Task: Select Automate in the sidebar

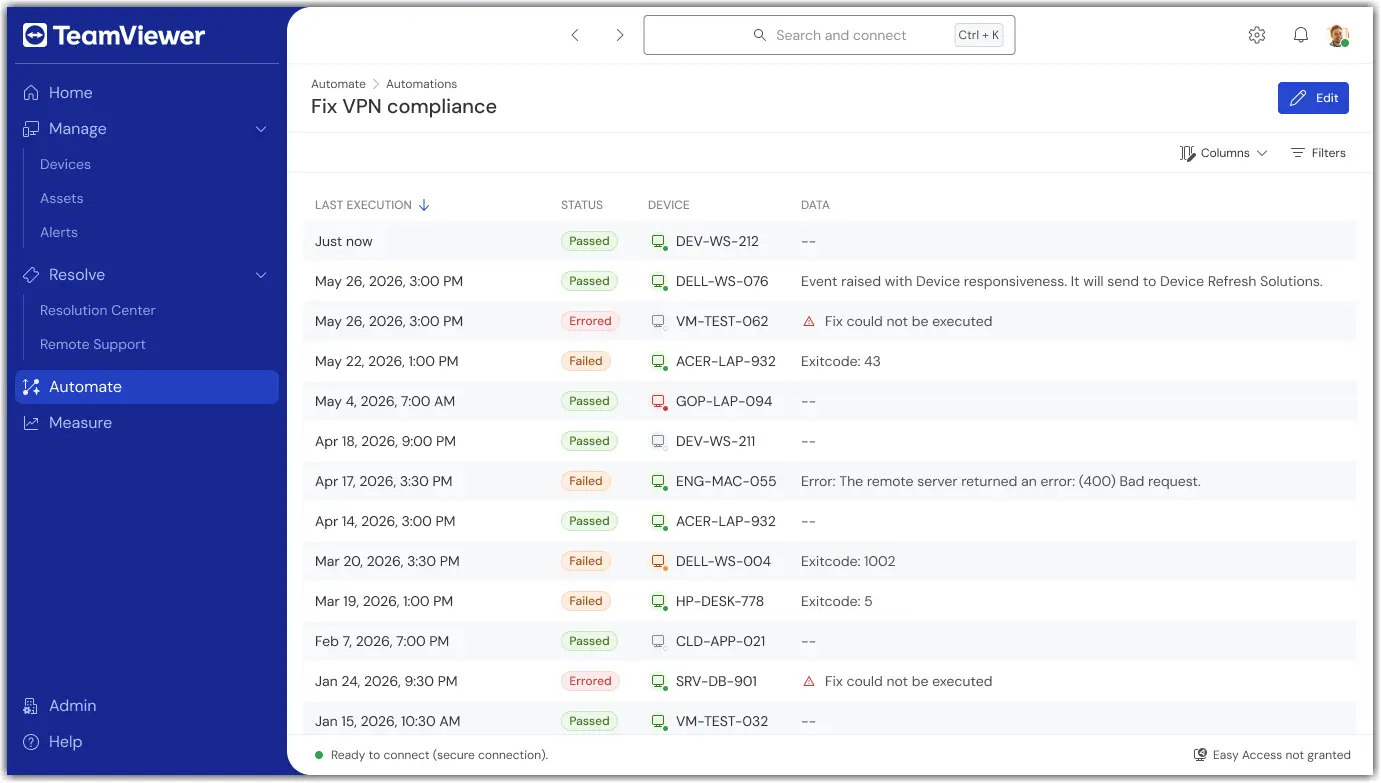Action: pyautogui.click(x=147, y=387)
